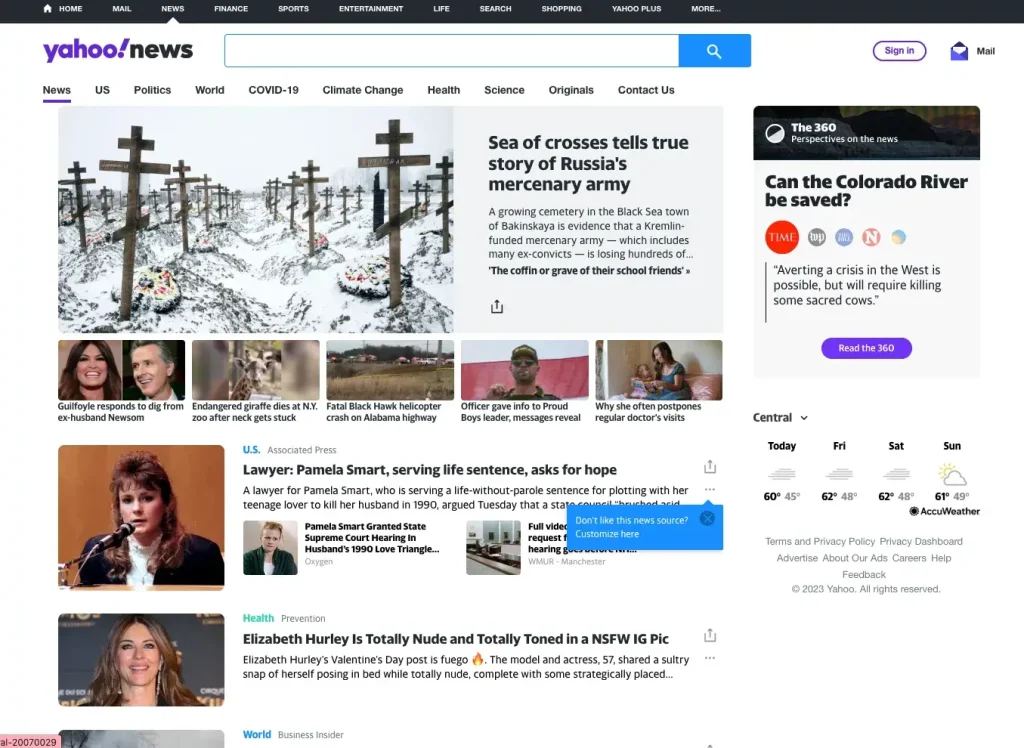Open the Careers footer link

click(909, 558)
